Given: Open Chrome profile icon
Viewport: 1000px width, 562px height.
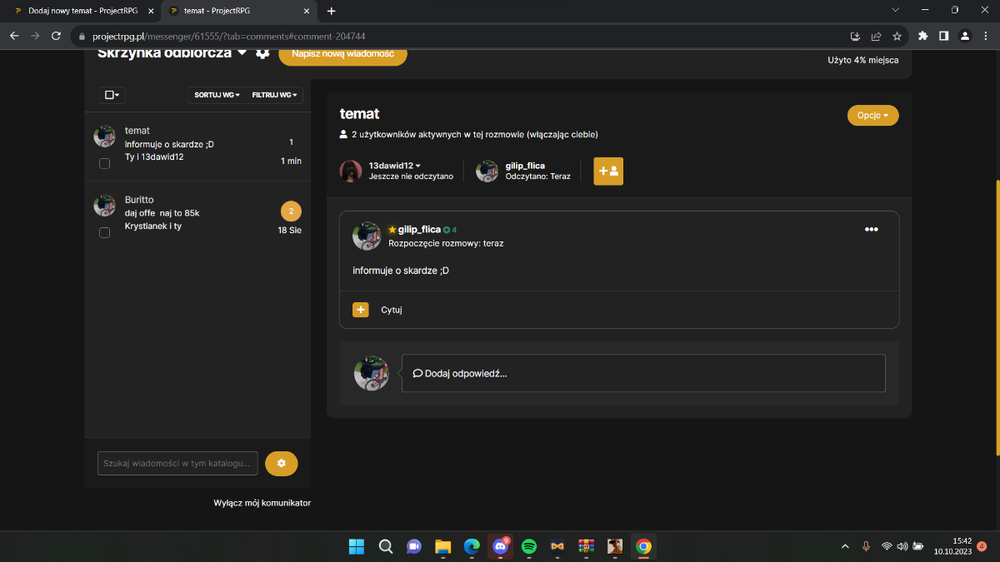Looking at the screenshot, I should click(x=965, y=36).
